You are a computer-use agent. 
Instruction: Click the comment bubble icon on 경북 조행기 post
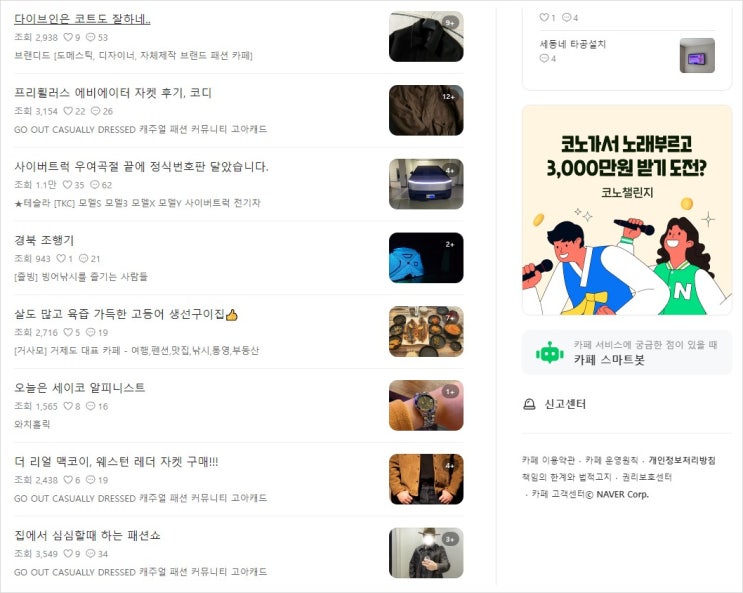click(83, 258)
